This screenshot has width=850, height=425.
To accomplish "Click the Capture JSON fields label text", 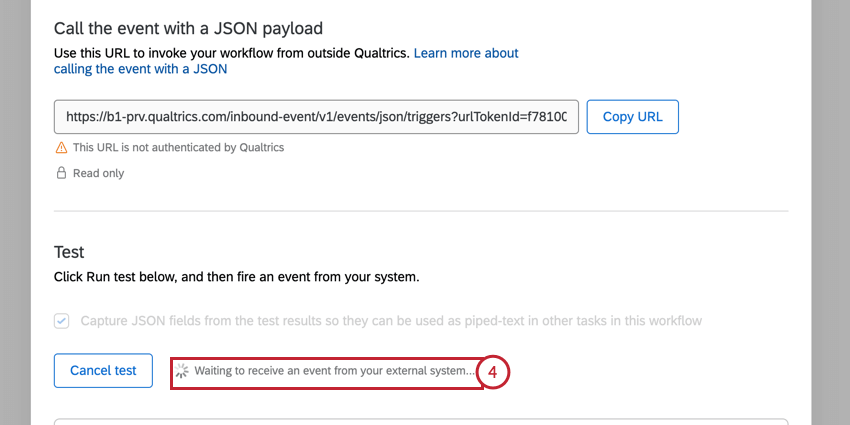I will [391, 321].
